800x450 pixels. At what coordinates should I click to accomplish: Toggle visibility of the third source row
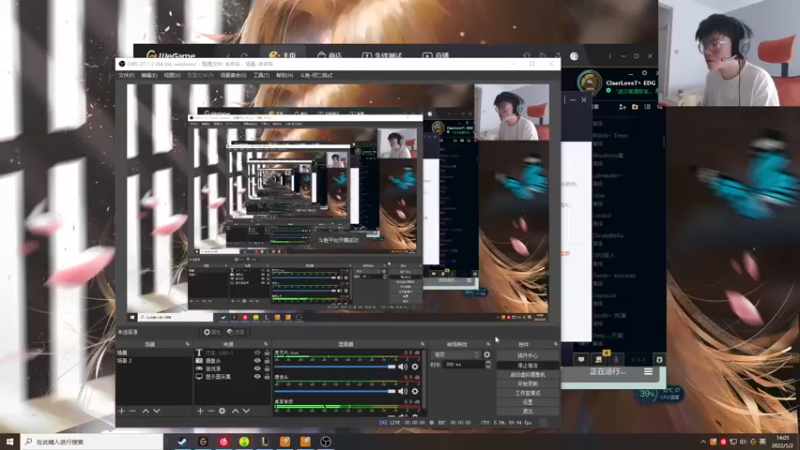[x=257, y=368]
